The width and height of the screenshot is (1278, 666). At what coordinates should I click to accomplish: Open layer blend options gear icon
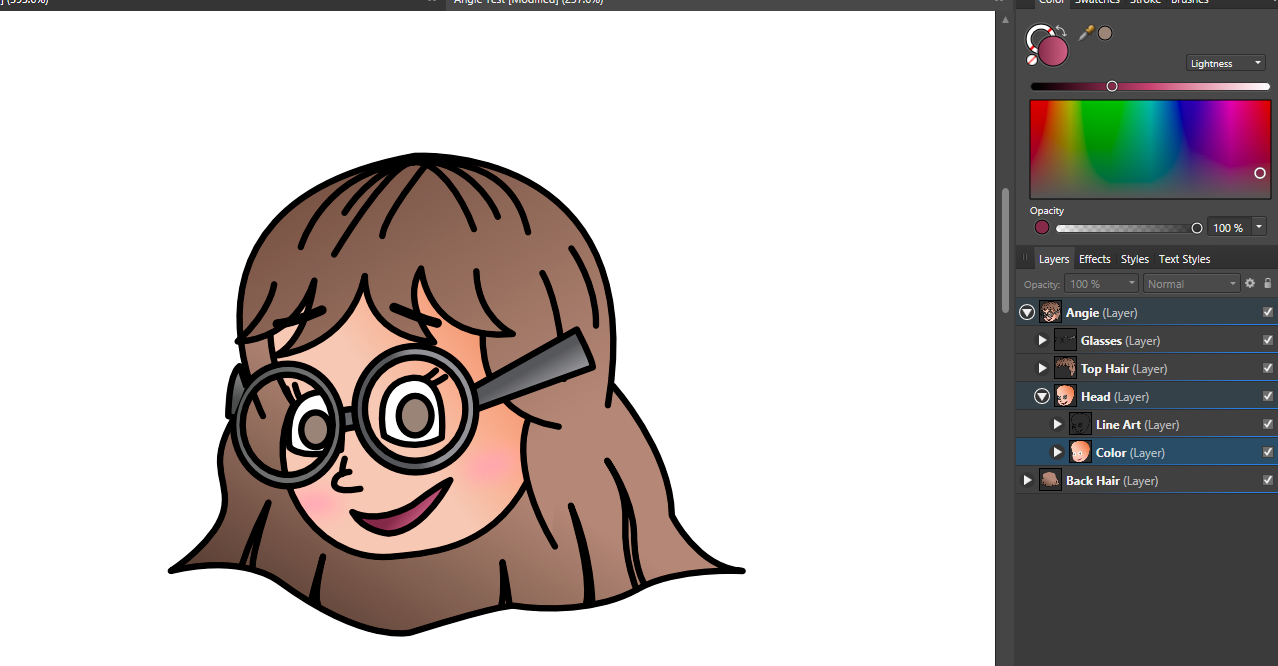click(x=1250, y=284)
